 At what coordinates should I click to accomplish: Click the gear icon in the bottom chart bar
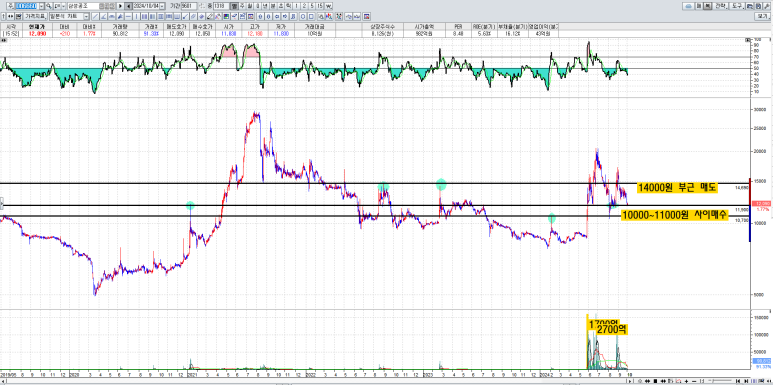click(x=639, y=381)
